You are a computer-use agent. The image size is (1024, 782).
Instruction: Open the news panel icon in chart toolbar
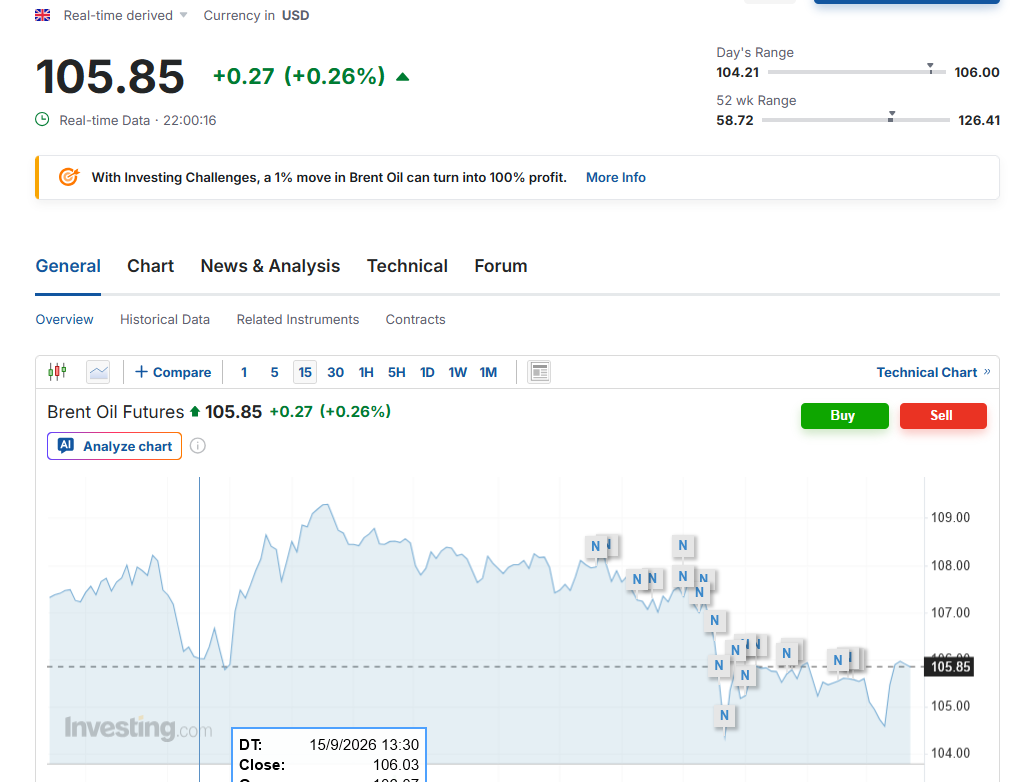[539, 372]
